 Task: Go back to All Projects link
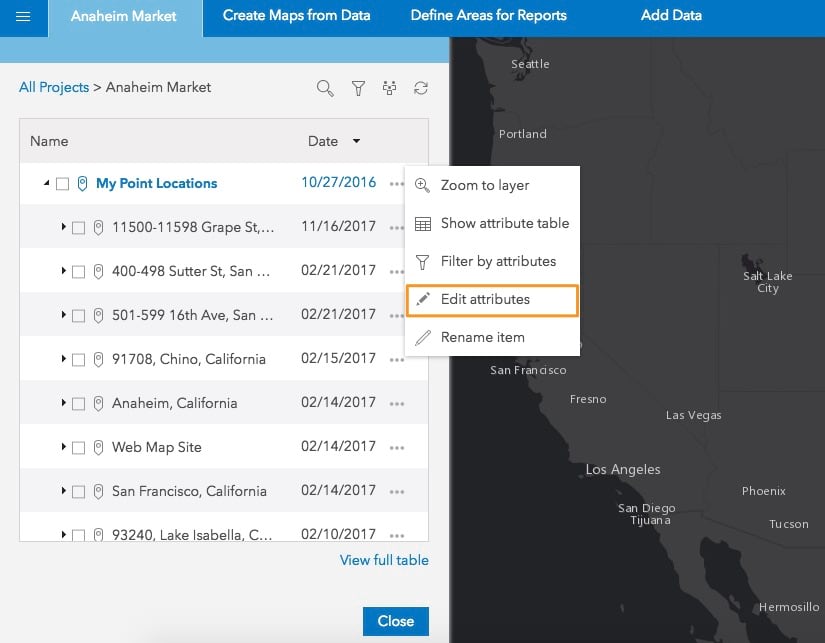pyautogui.click(x=54, y=88)
